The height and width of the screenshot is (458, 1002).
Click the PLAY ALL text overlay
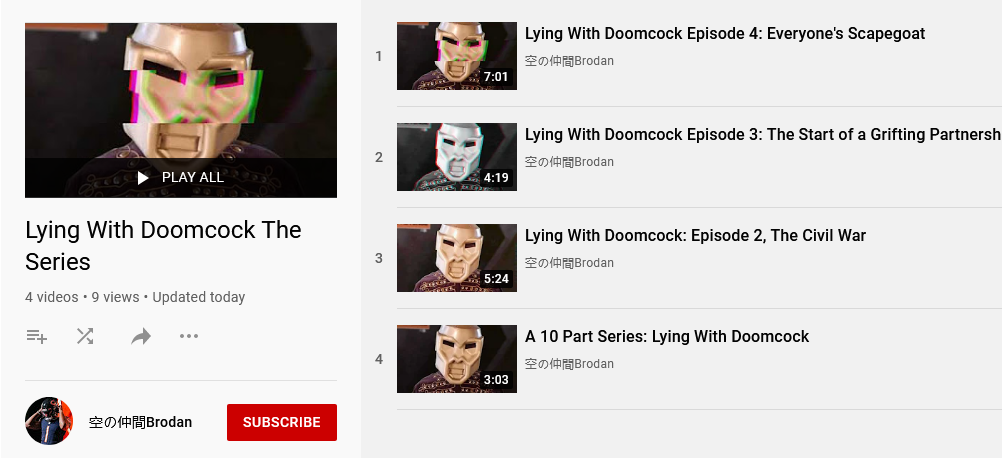click(193, 178)
